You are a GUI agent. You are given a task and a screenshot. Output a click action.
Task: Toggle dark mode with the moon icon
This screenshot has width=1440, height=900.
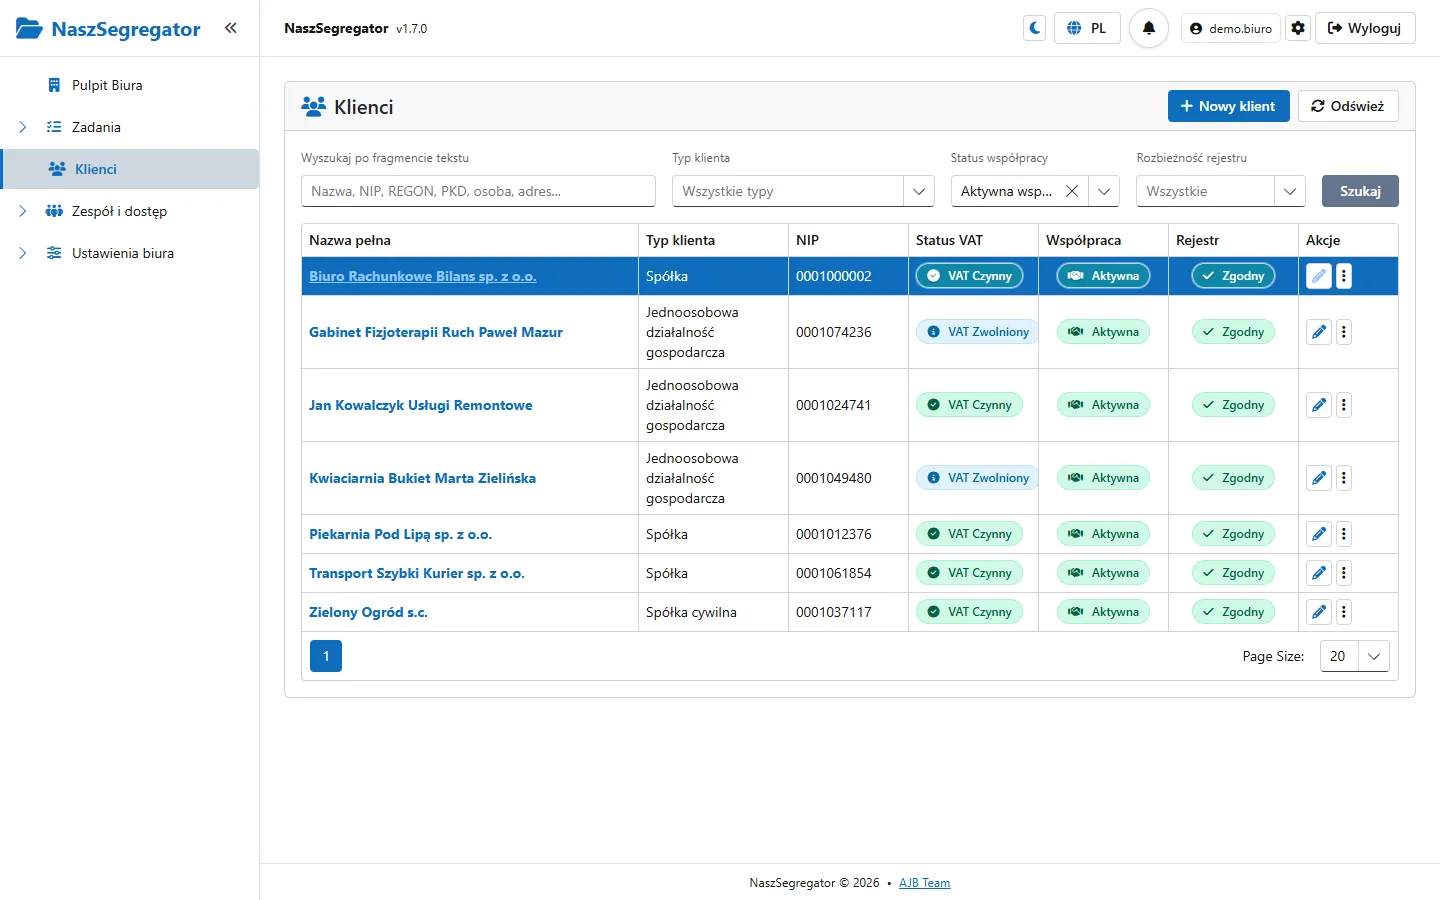tap(1035, 28)
